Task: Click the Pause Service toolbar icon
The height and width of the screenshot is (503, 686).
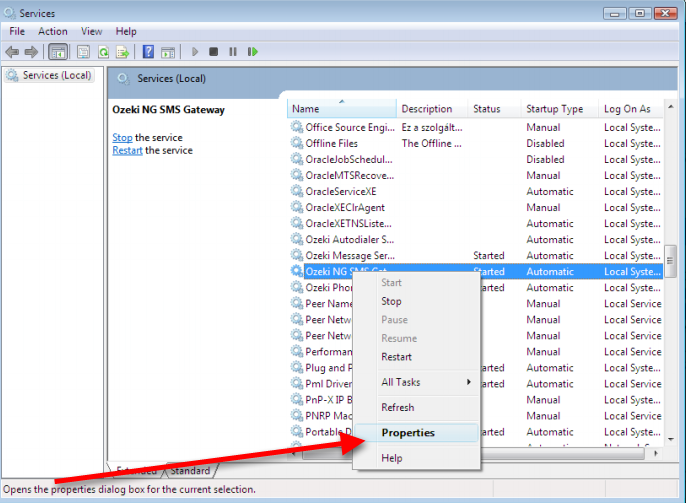Action: click(233, 52)
